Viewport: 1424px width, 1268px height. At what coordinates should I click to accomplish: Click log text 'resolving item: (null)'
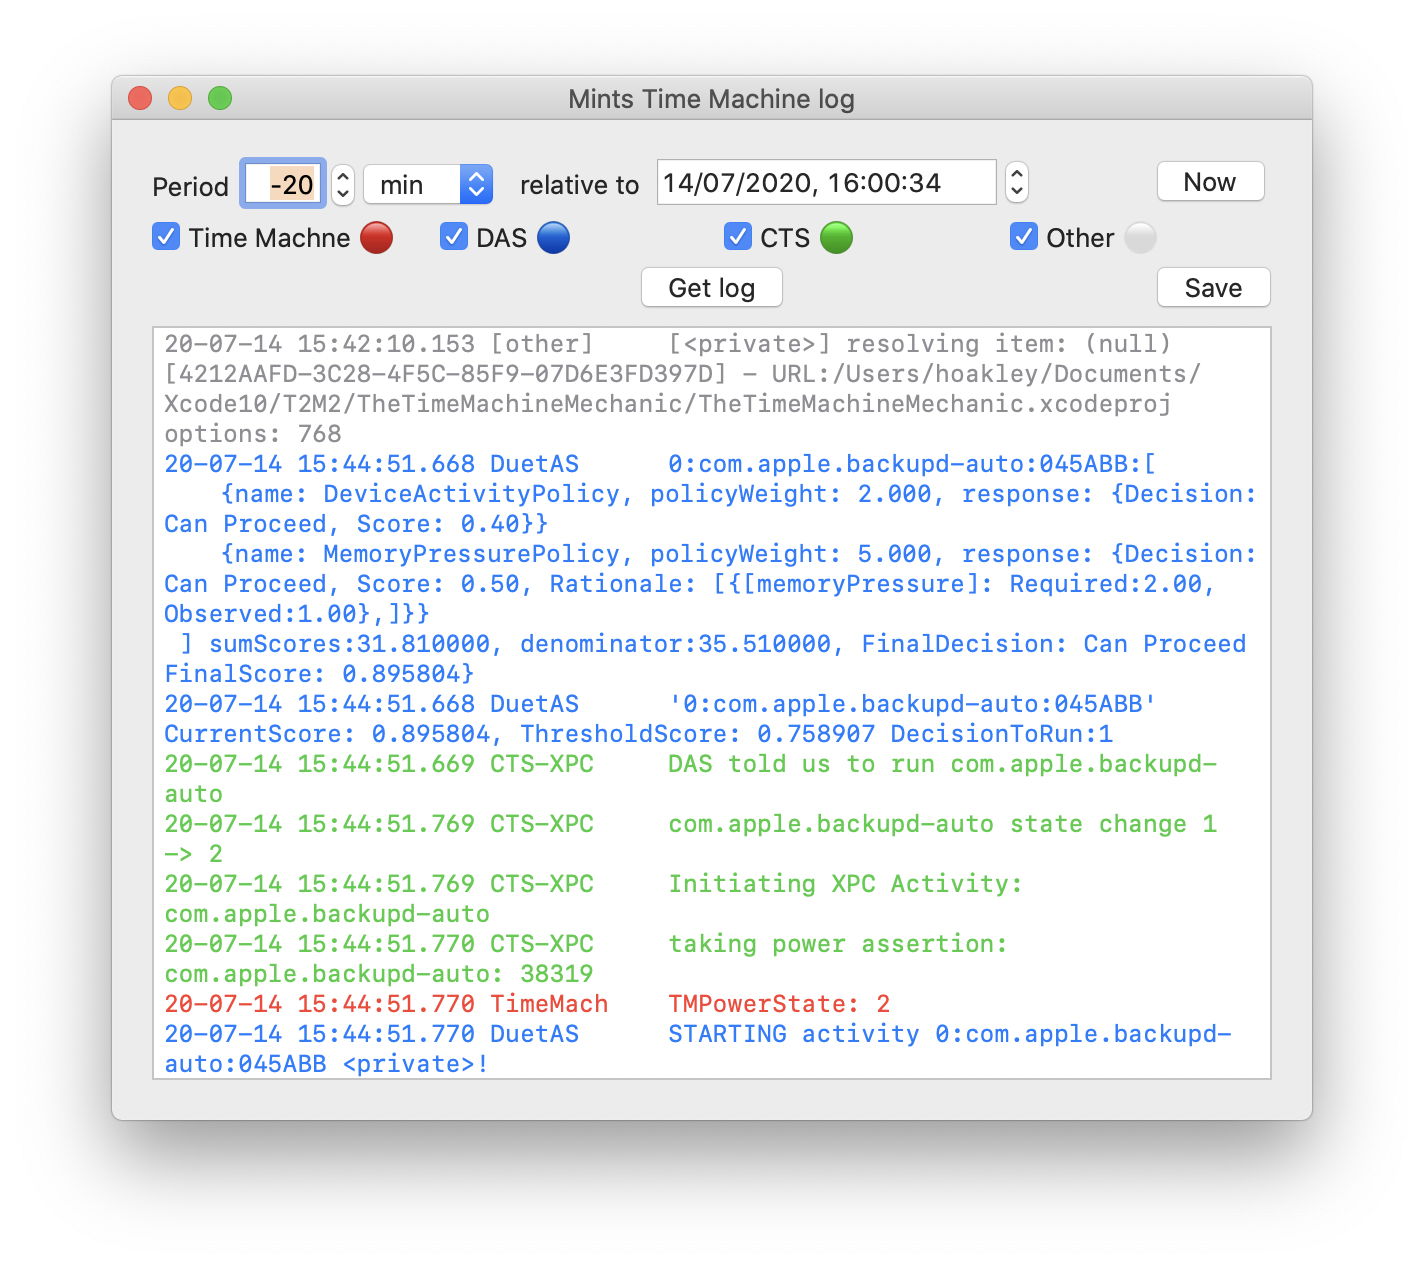pyautogui.click(x=1008, y=344)
